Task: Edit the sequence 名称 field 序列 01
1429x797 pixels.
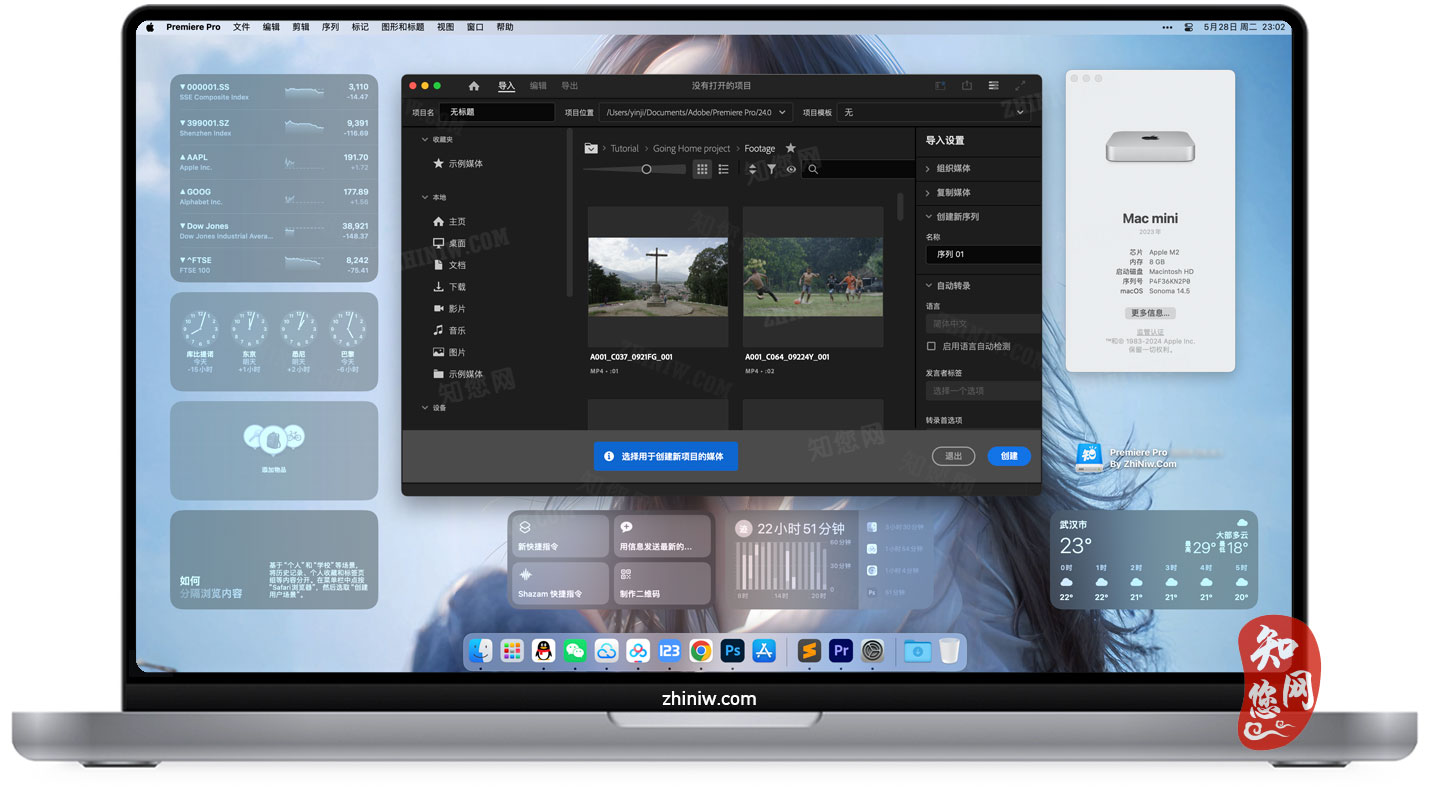Action: click(983, 254)
